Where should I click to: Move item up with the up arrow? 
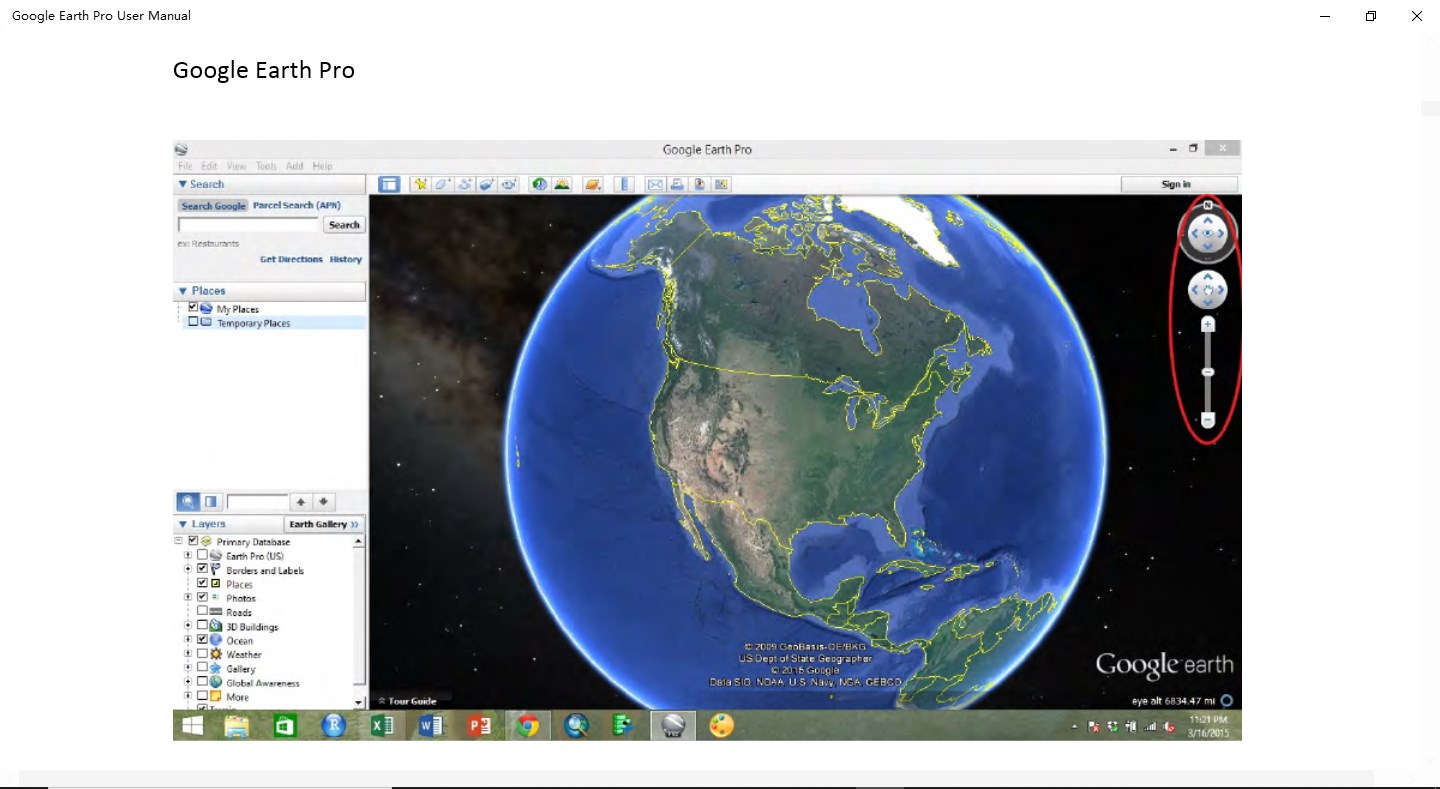click(301, 502)
